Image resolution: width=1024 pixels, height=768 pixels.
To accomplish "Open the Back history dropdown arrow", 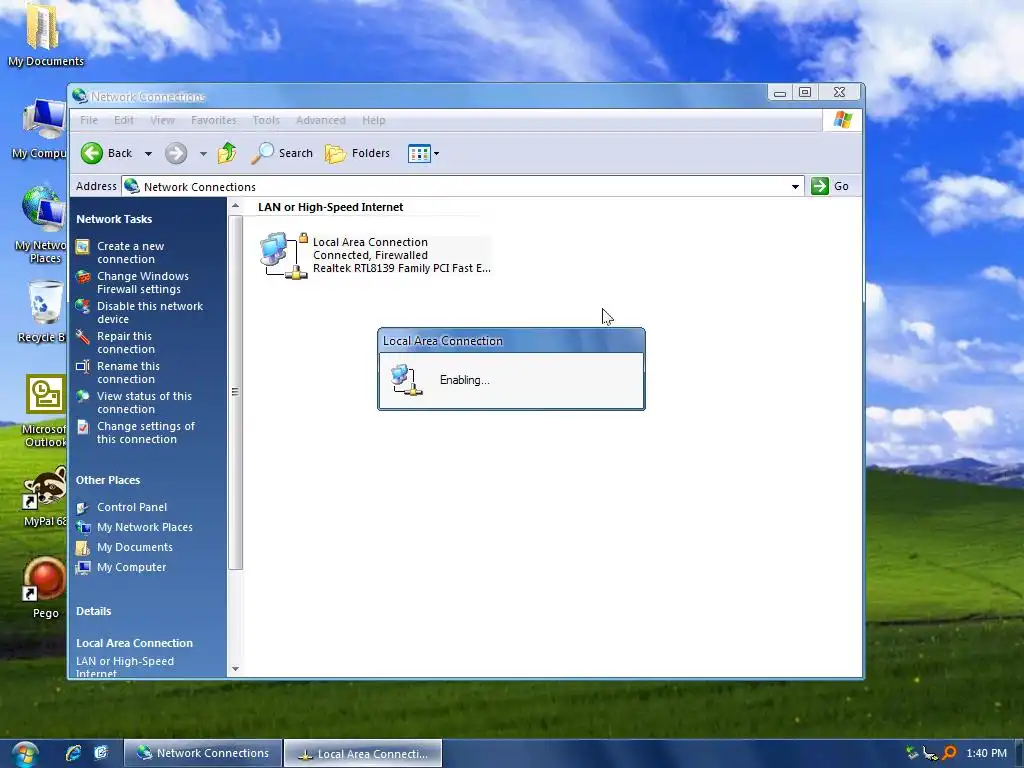I will tap(148, 153).
